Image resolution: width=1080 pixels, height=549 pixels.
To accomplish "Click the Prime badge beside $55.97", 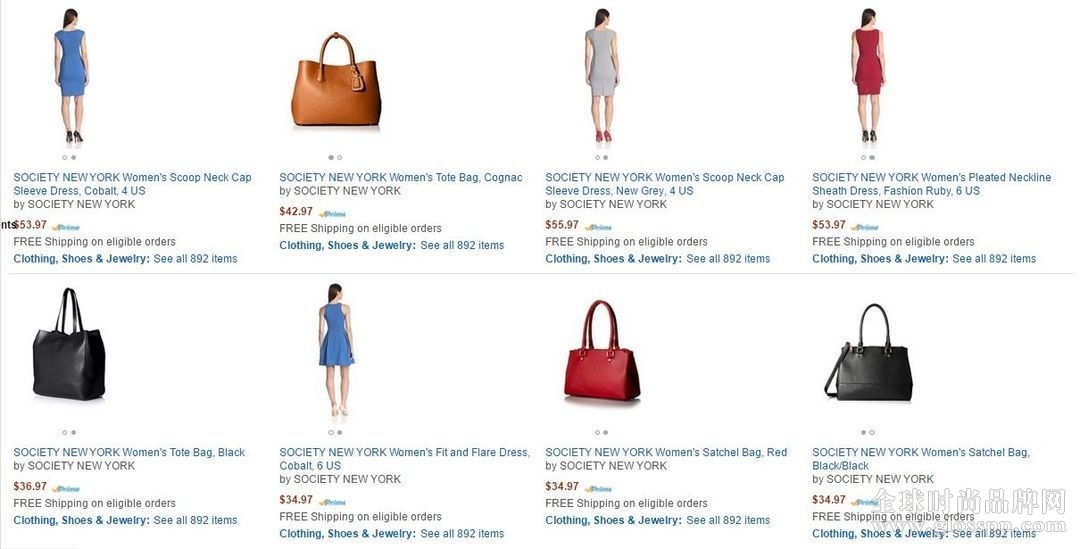I will [599, 227].
